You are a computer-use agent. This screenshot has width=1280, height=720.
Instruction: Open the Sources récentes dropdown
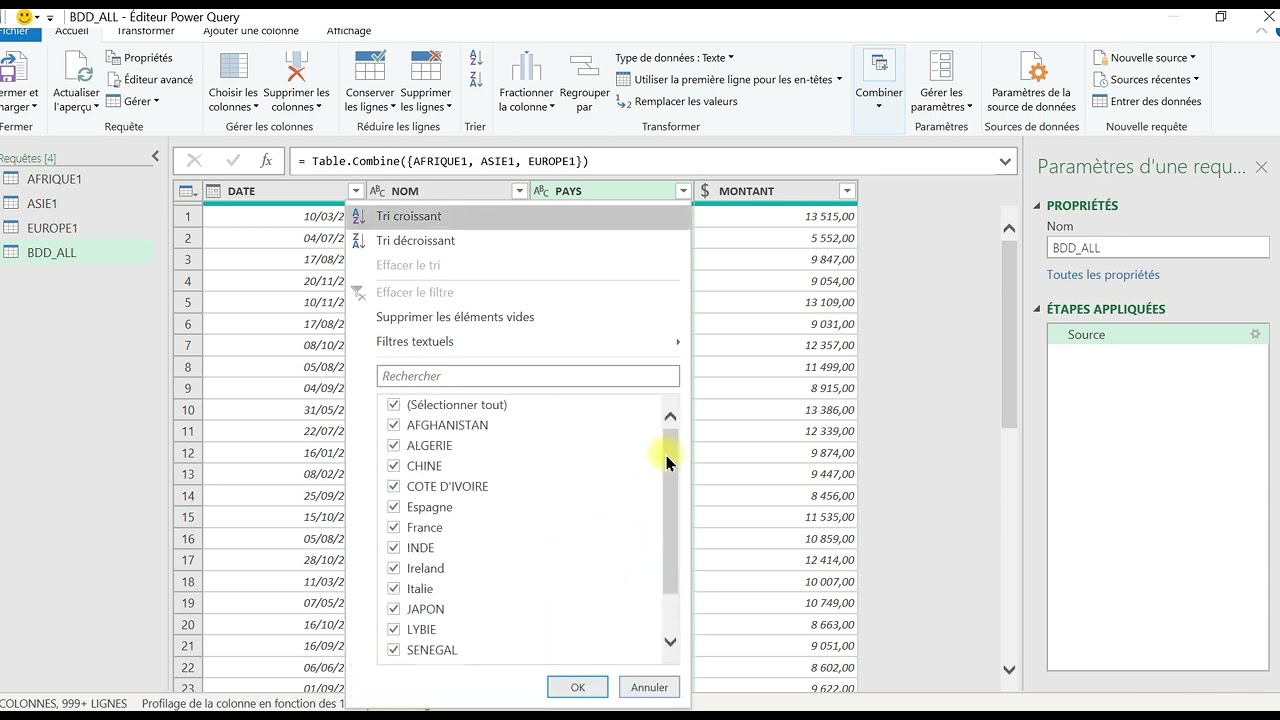(1147, 79)
